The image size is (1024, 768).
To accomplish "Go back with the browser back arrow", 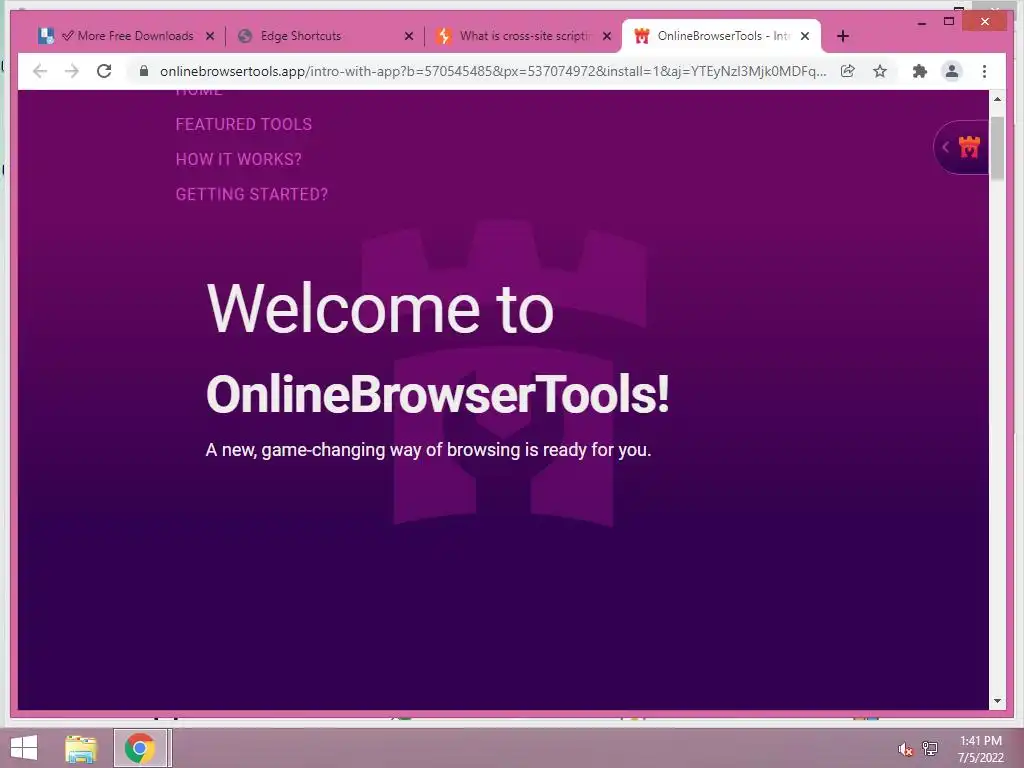I will [x=40, y=71].
